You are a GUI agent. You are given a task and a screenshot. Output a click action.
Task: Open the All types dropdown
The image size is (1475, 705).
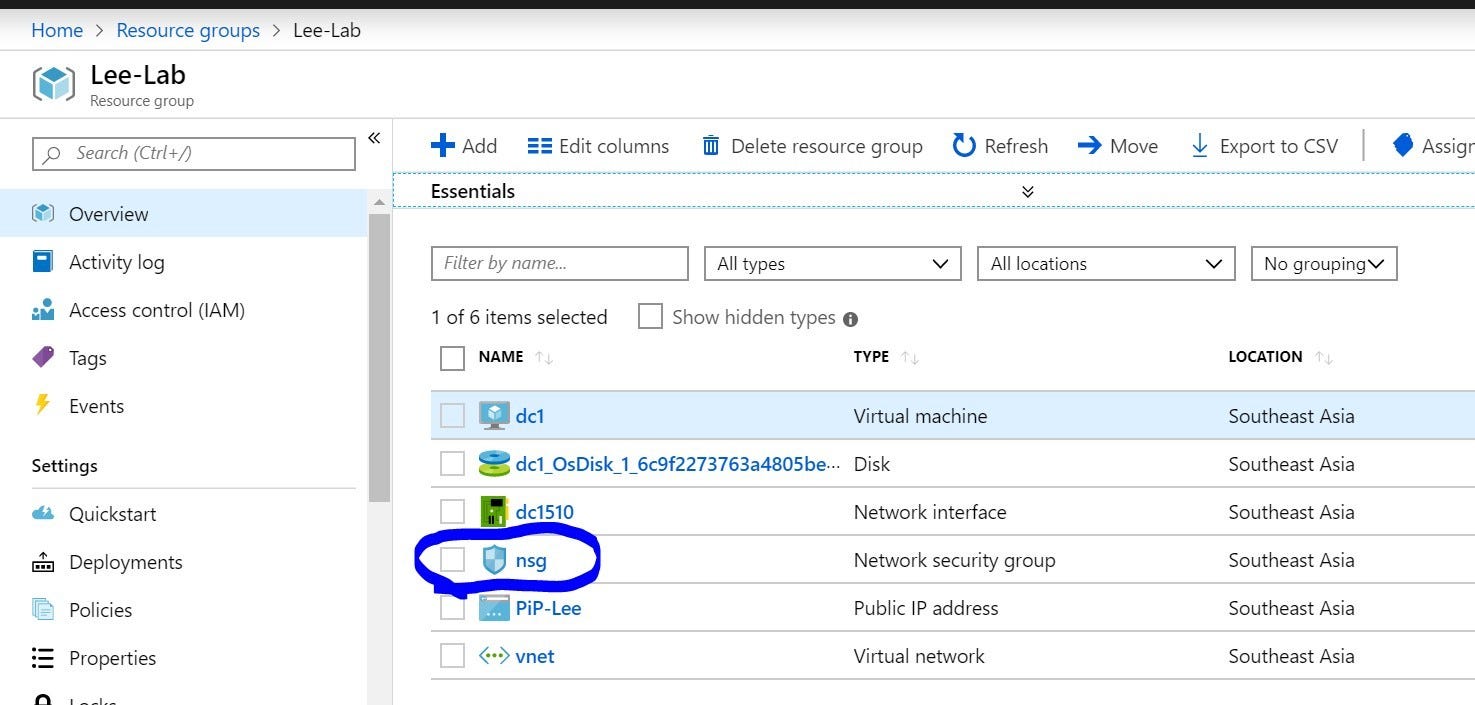click(x=833, y=264)
